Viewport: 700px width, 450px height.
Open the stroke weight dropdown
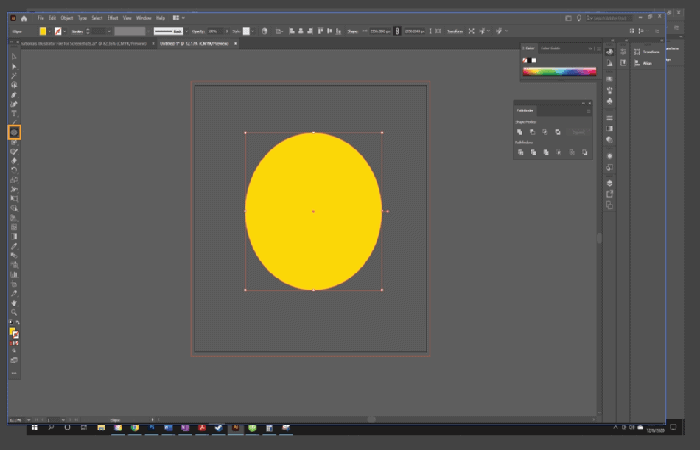pos(109,31)
